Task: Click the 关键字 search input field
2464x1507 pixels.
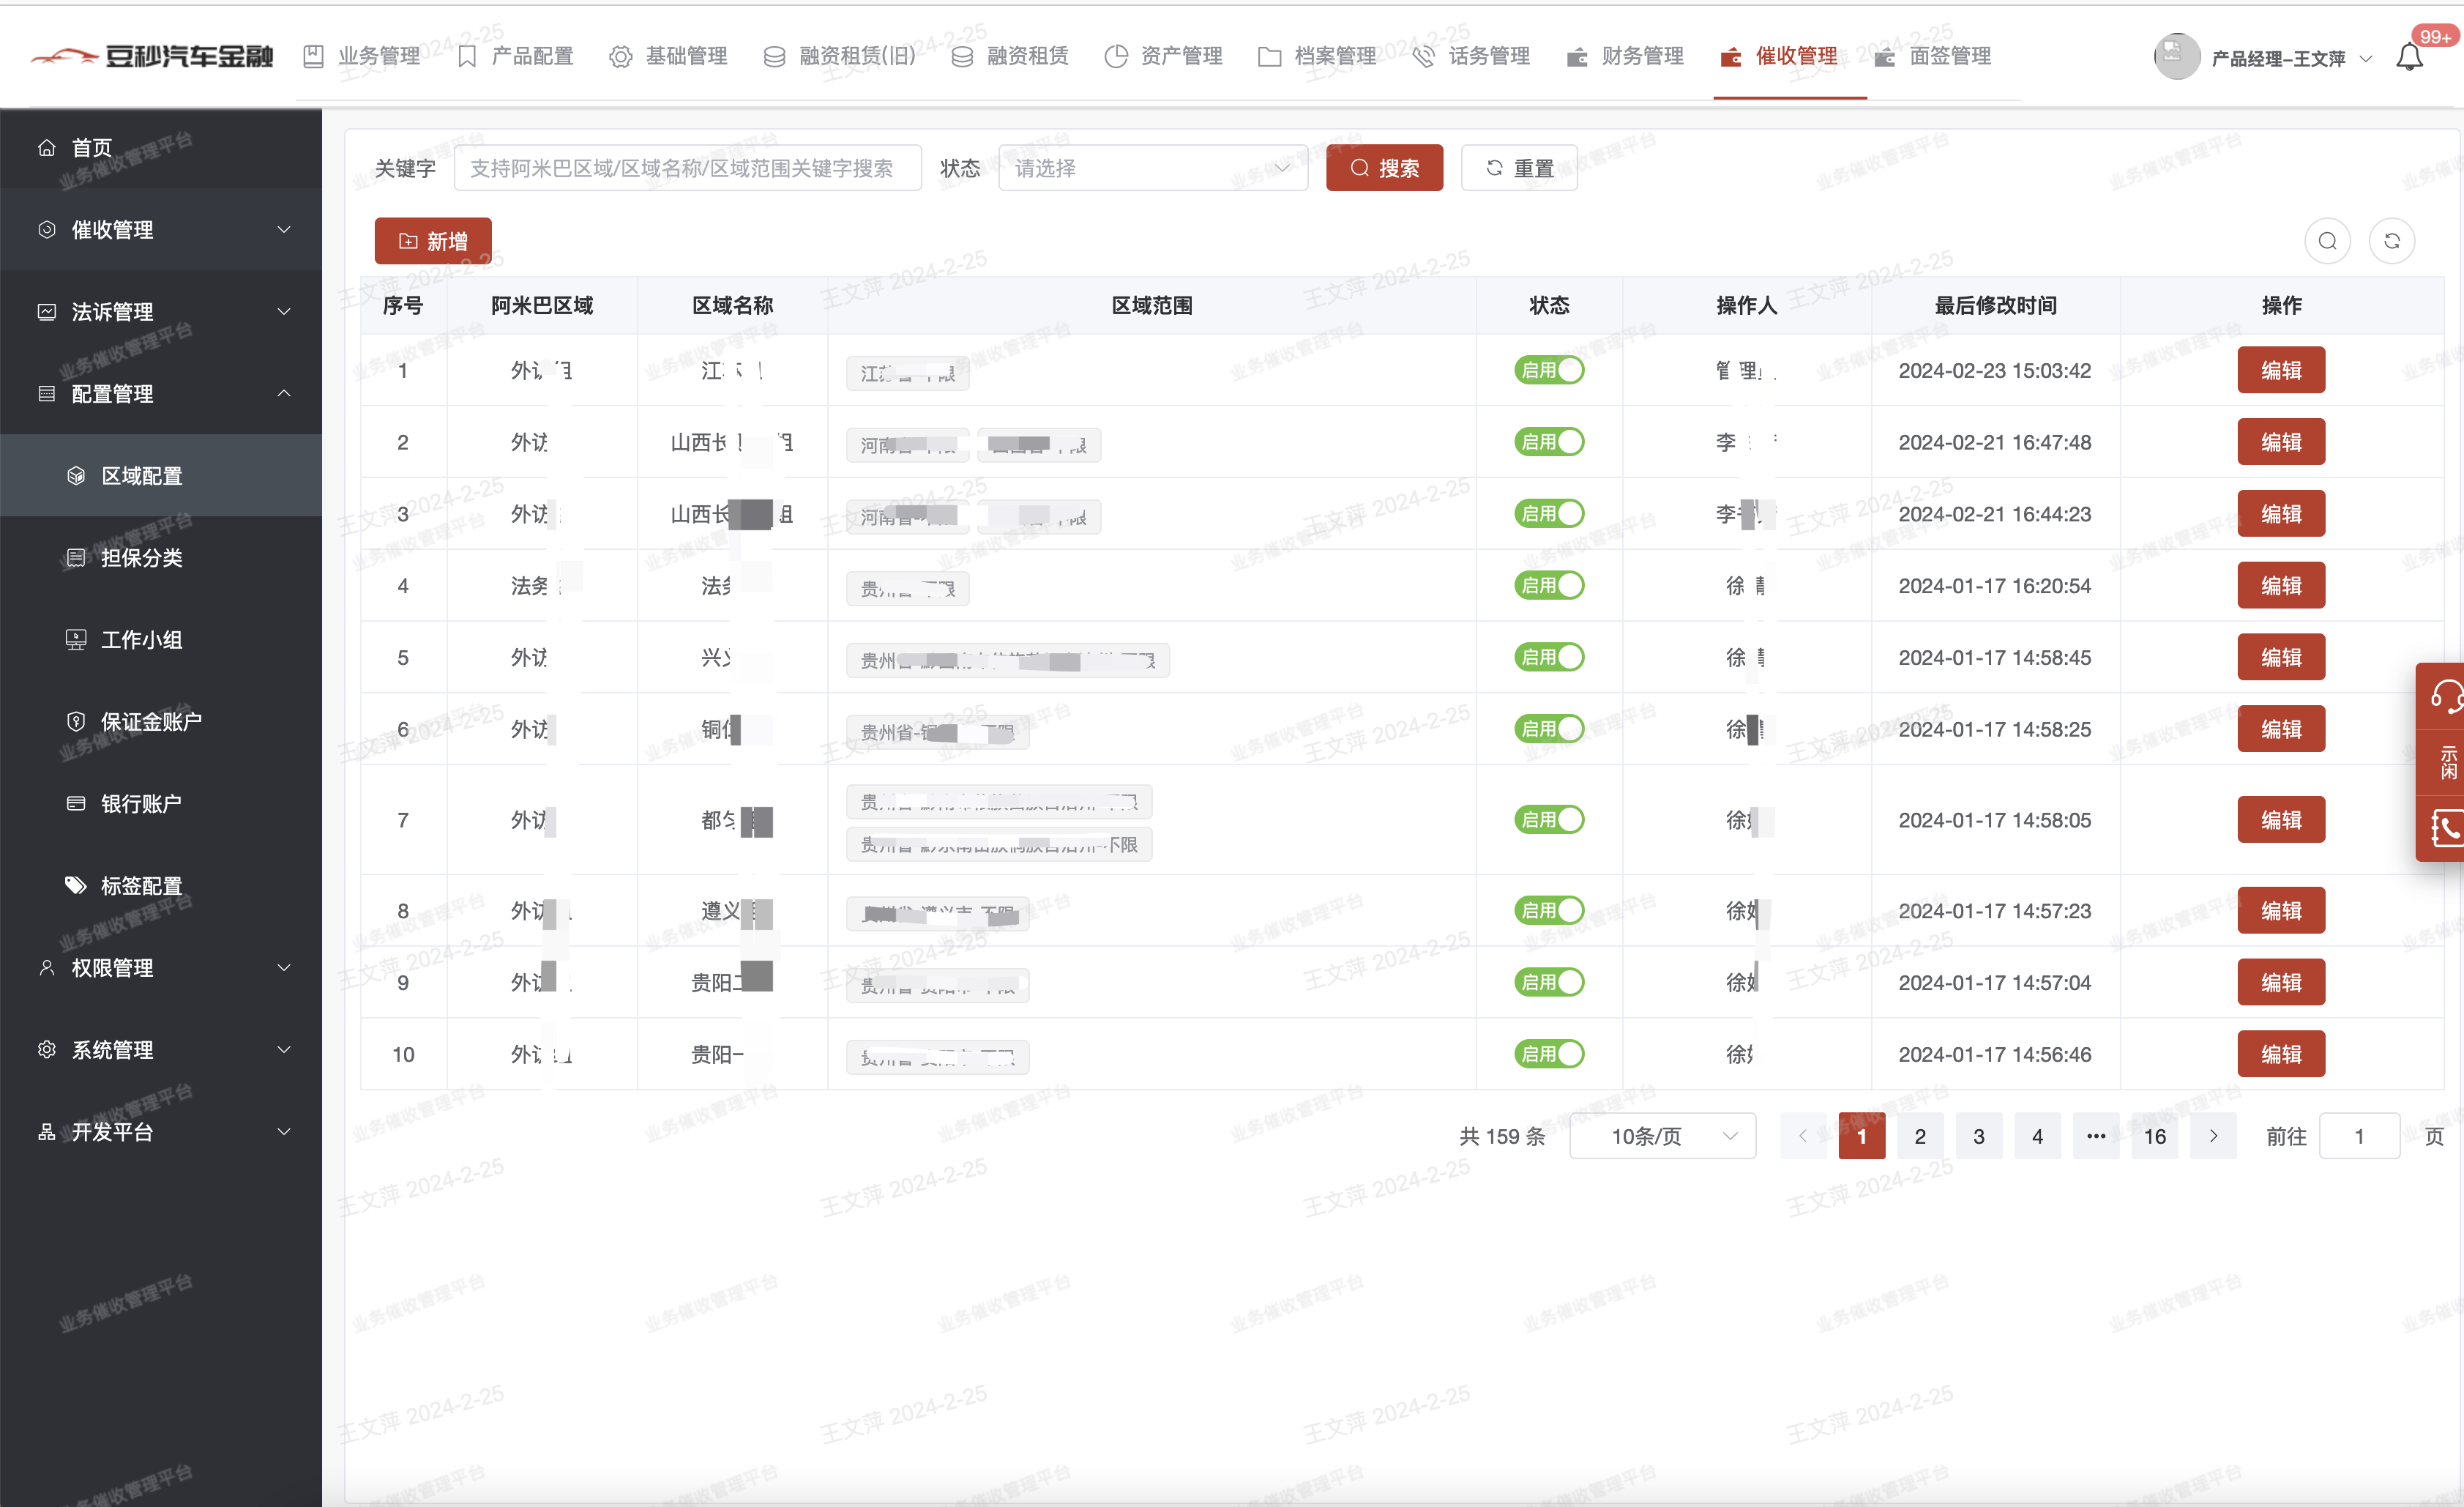Action: coord(687,168)
